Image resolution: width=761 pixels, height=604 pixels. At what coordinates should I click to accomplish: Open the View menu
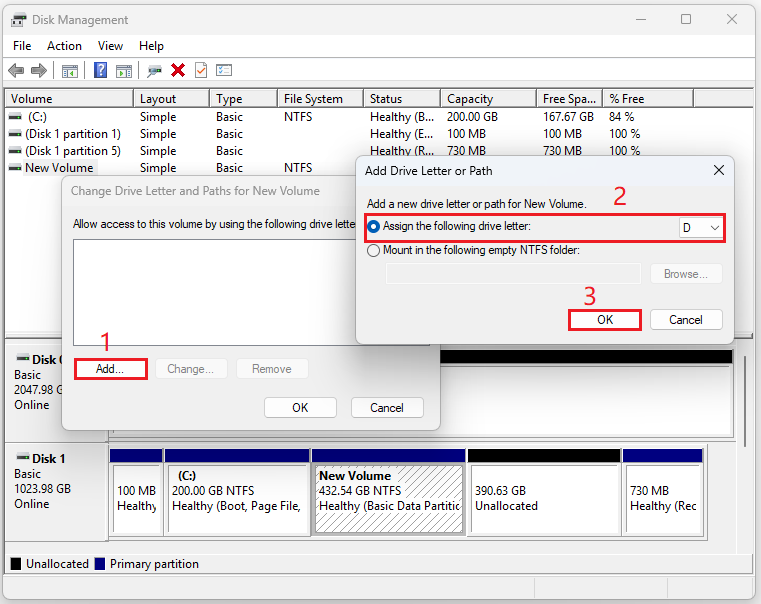click(110, 46)
